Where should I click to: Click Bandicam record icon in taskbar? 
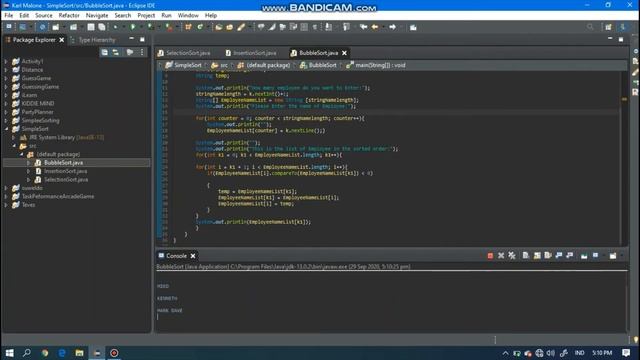coord(114,353)
